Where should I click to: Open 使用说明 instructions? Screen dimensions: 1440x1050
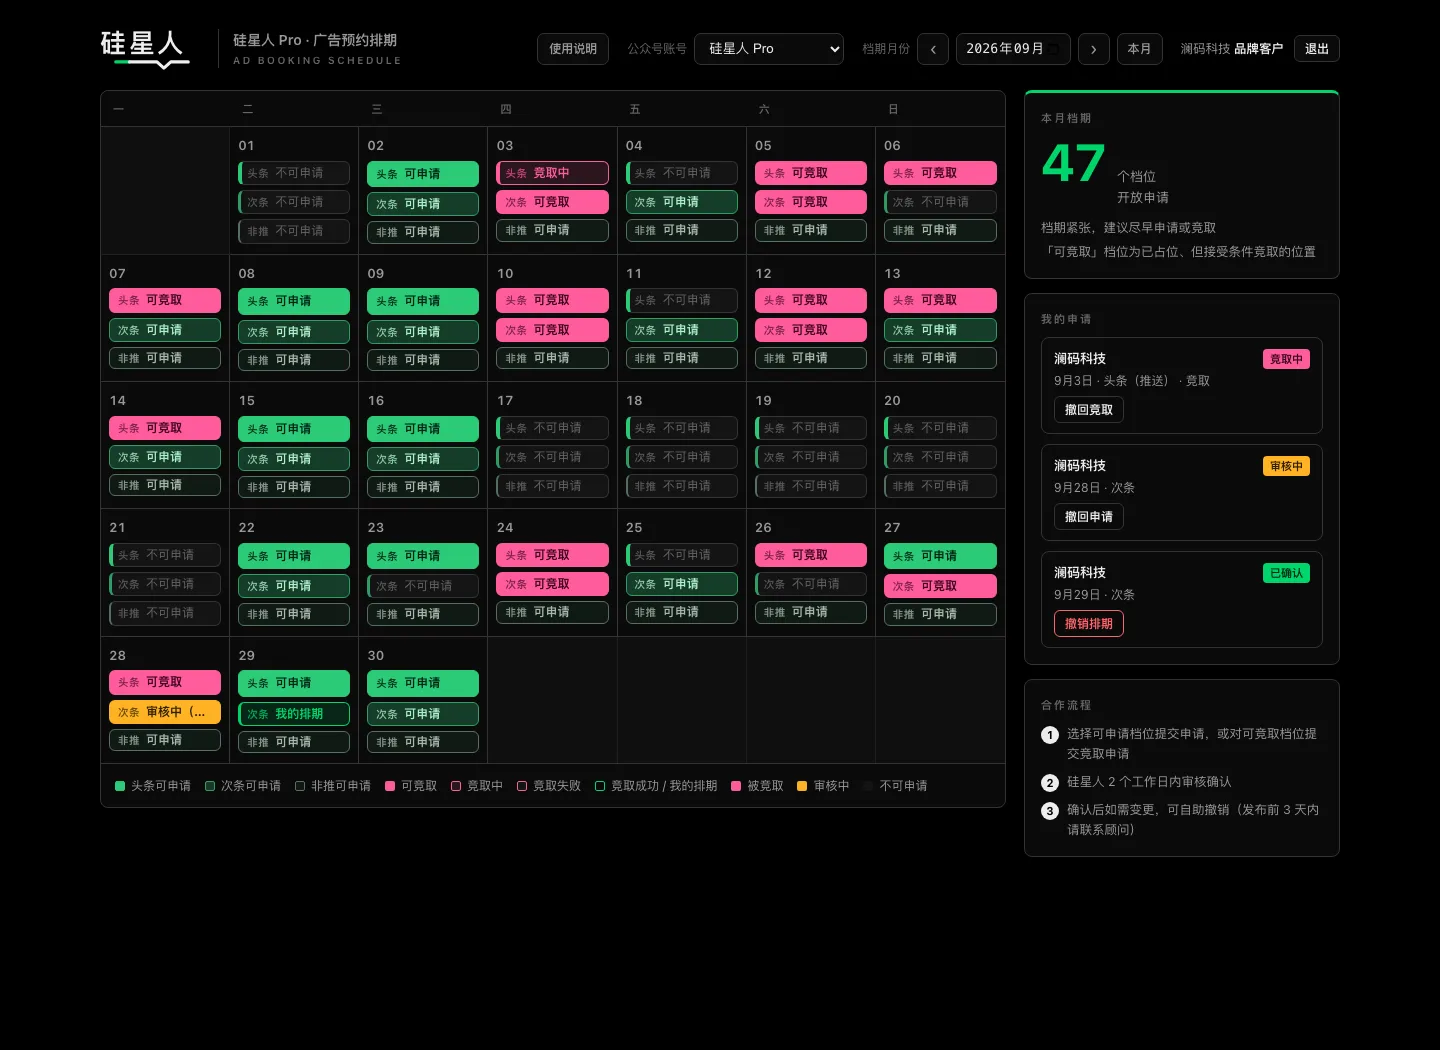coord(573,49)
